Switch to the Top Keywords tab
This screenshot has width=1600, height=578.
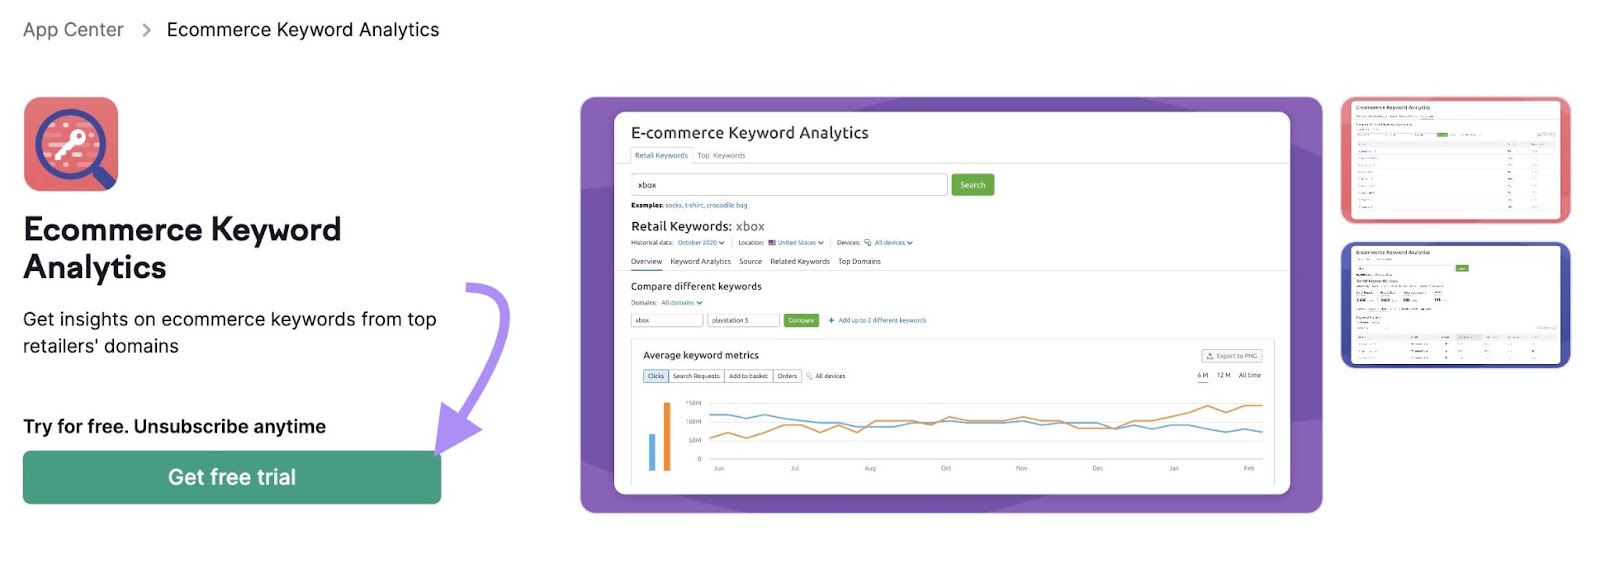click(722, 156)
